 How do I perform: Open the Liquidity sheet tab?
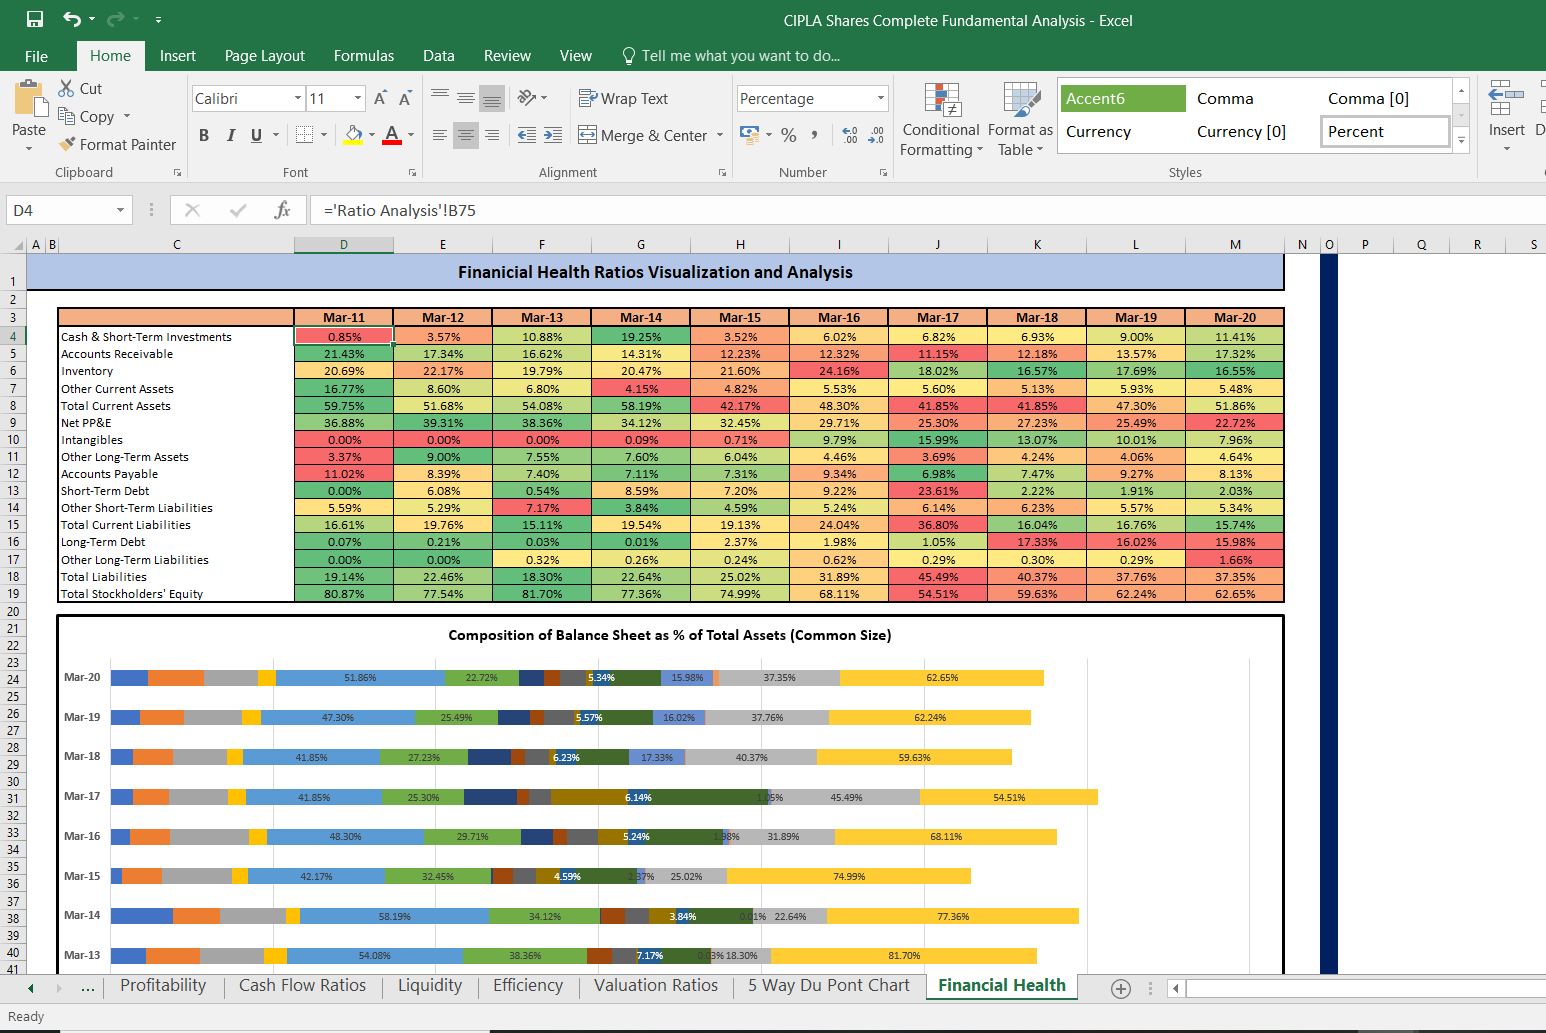click(430, 985)
